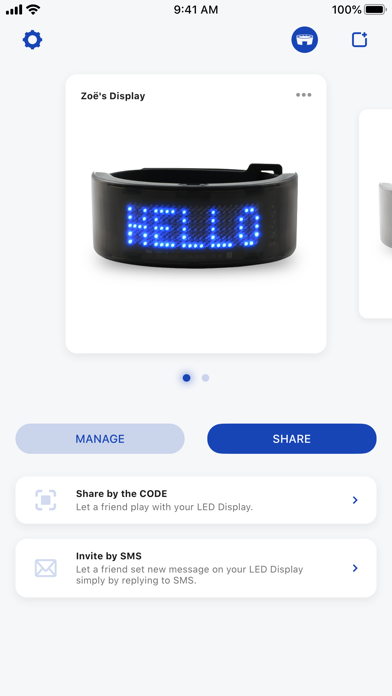Tap the Wi-Fi indicator in status bar
Viewport: 392px width, 696px height.
point(33,9)
